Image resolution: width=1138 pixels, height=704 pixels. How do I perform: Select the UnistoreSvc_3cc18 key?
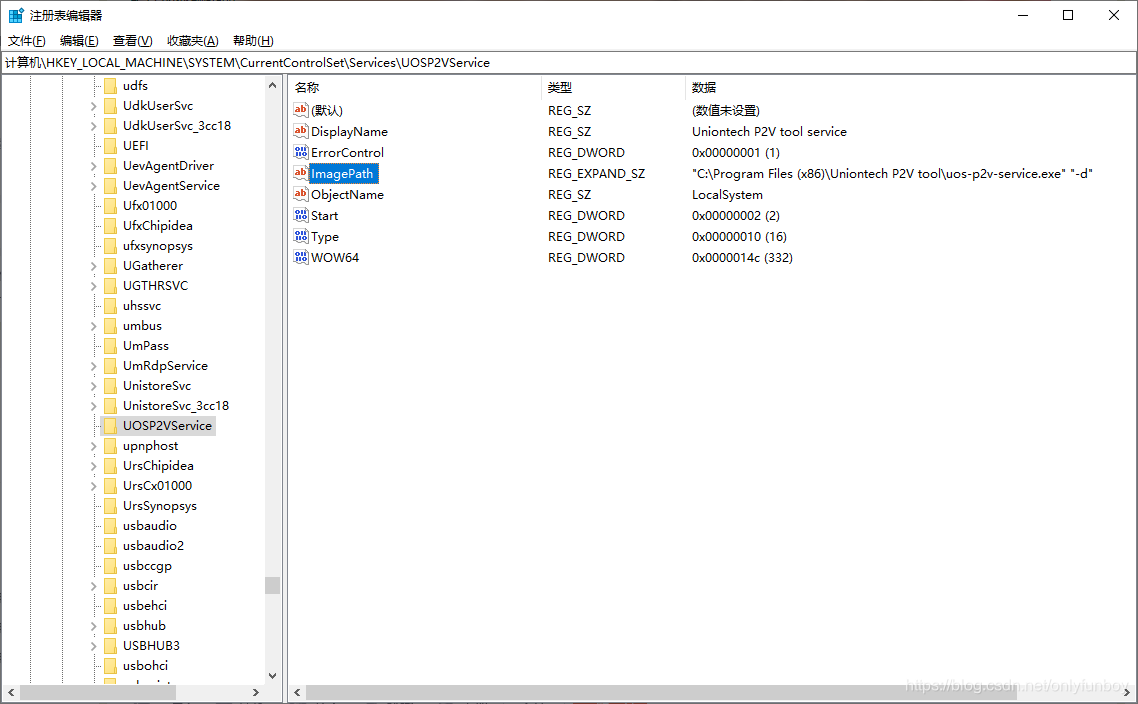176,406
